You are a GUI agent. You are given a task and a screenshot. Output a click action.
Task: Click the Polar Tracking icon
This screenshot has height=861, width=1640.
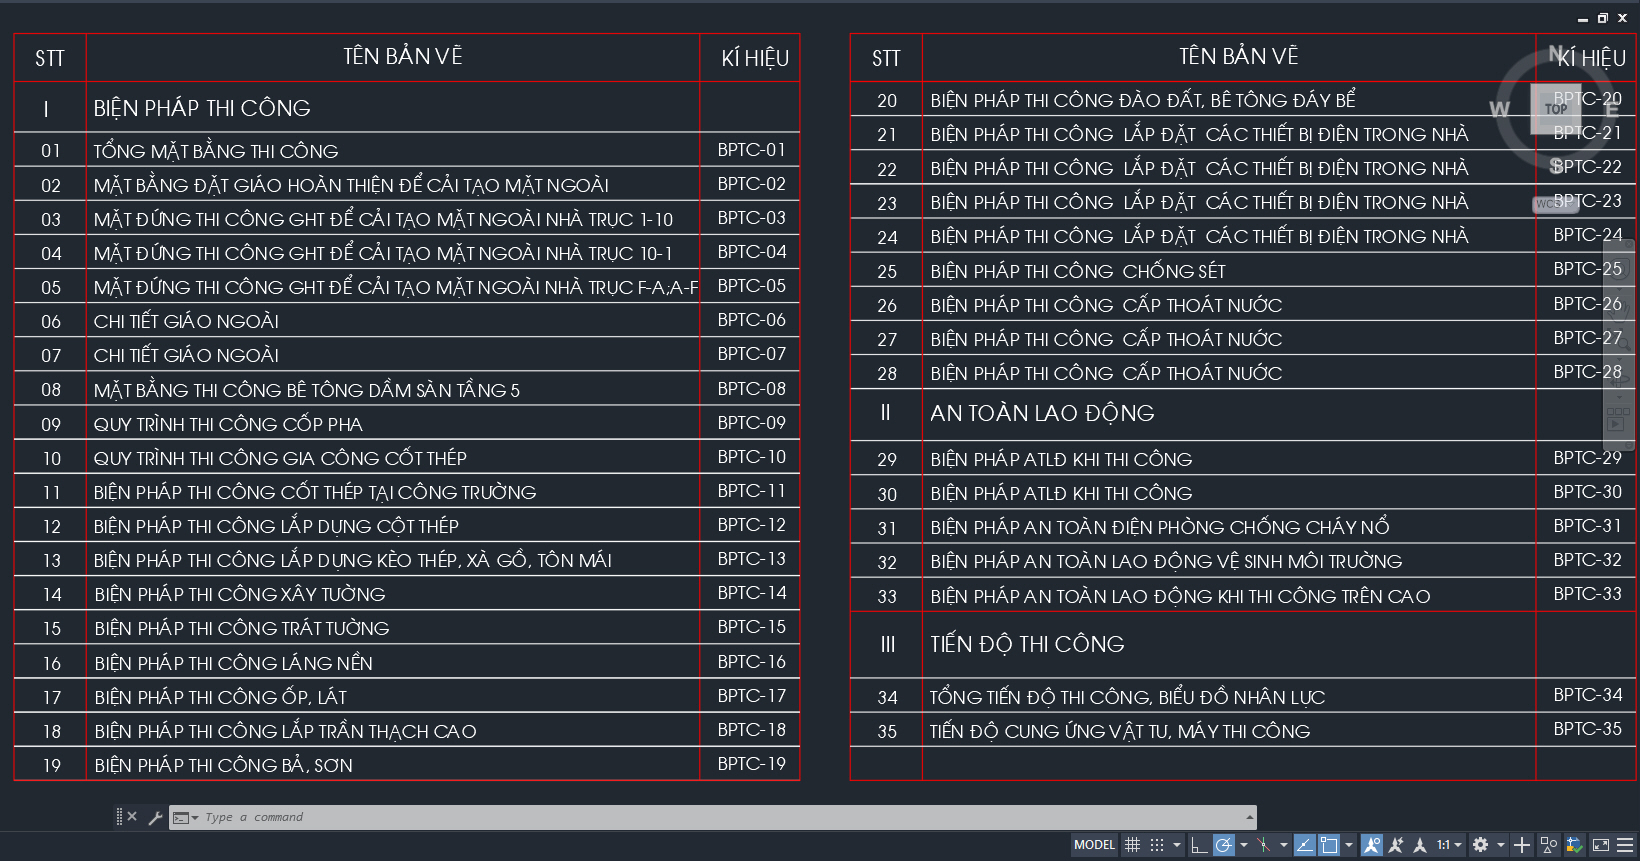[1223, 845]
